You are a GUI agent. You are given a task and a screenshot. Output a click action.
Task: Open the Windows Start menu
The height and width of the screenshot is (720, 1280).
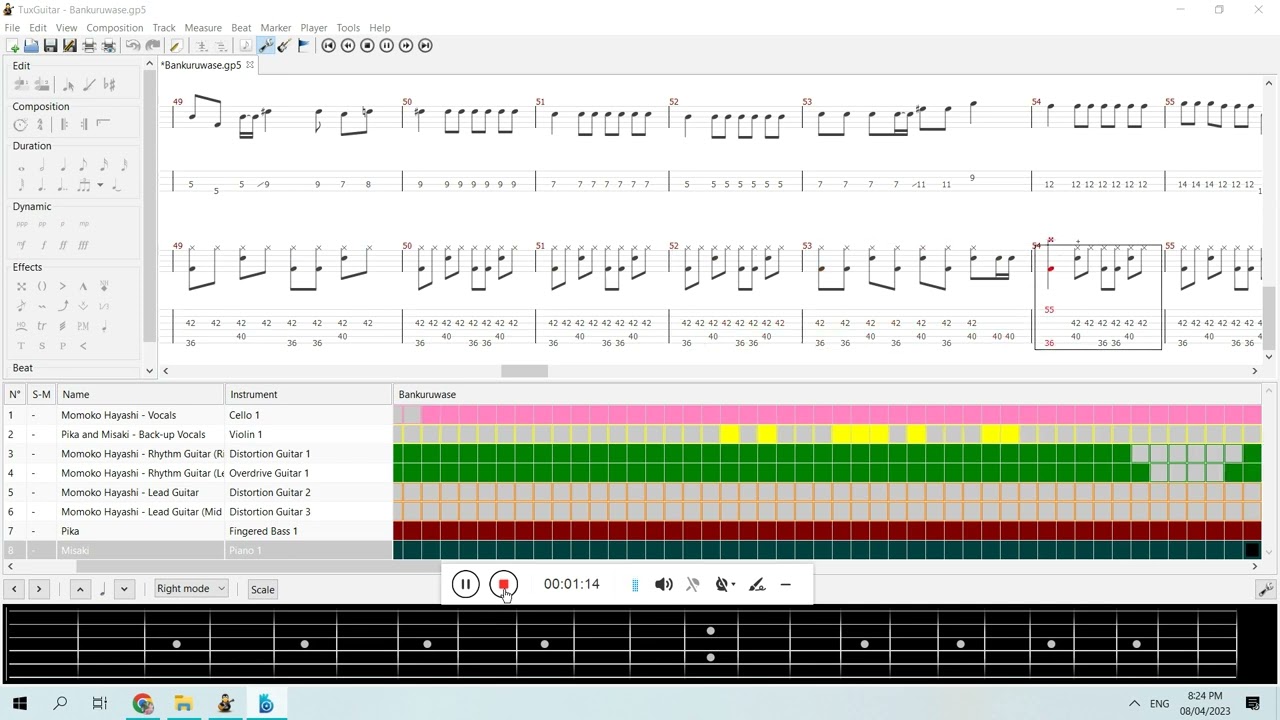tap(19, 704)
